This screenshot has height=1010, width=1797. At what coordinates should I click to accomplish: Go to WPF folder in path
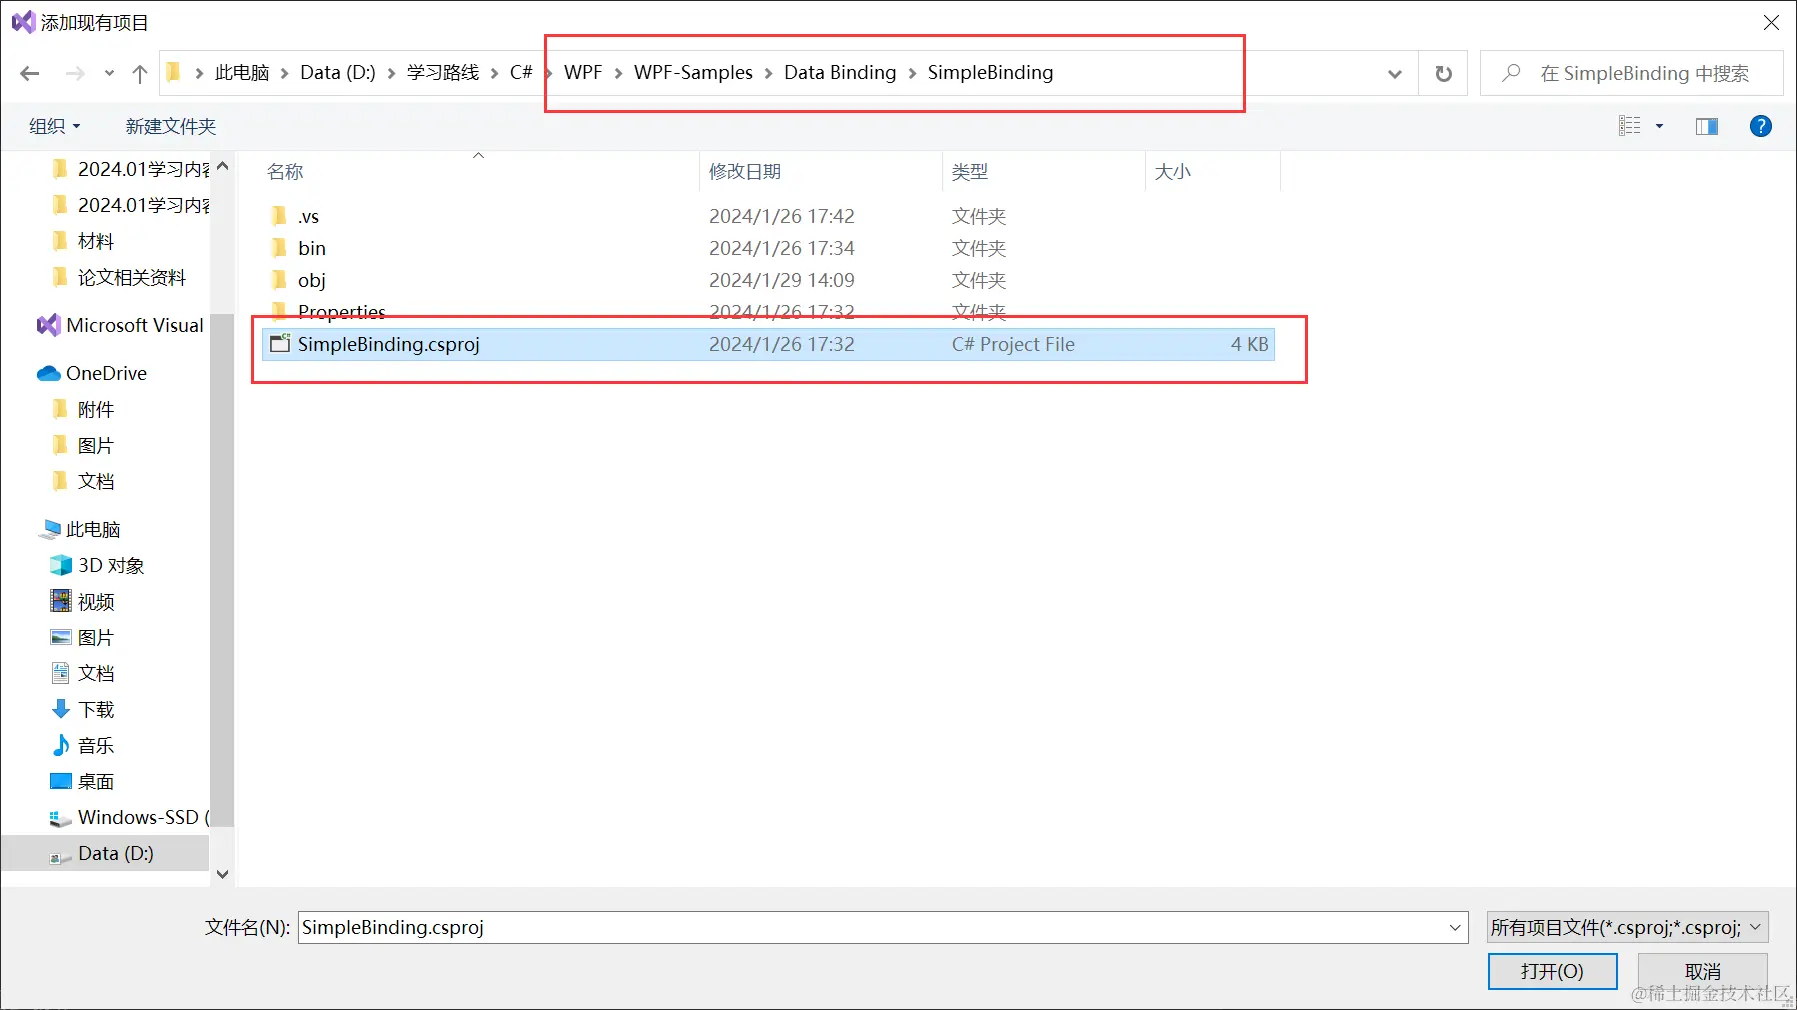(583, 73)
